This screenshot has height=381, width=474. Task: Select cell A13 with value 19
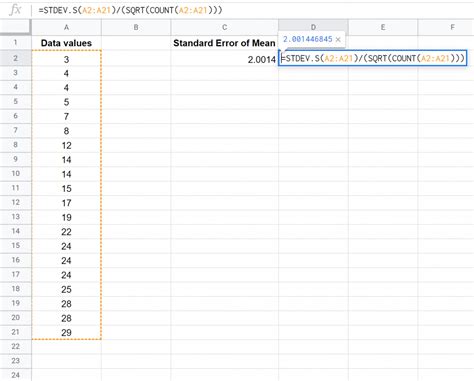(66, 217)
